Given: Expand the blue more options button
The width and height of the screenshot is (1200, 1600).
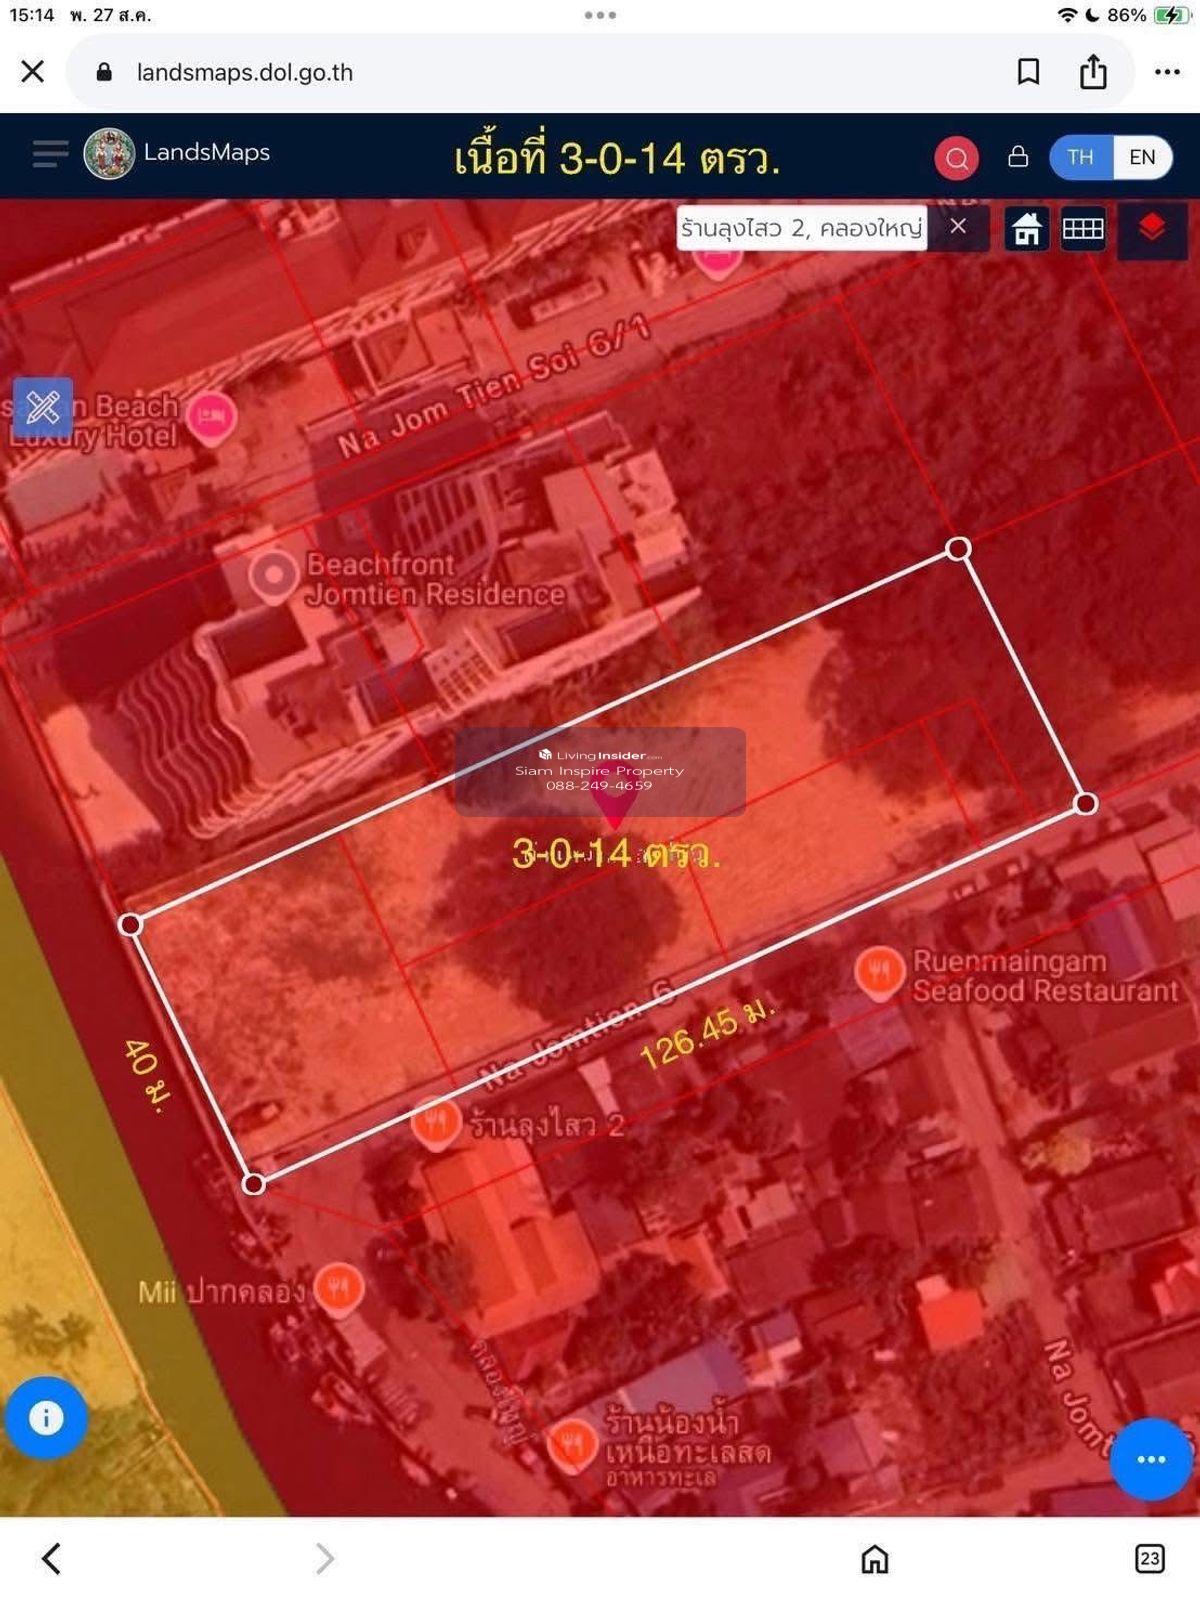Looking at the screenshot, I should coord(1150,1459).
